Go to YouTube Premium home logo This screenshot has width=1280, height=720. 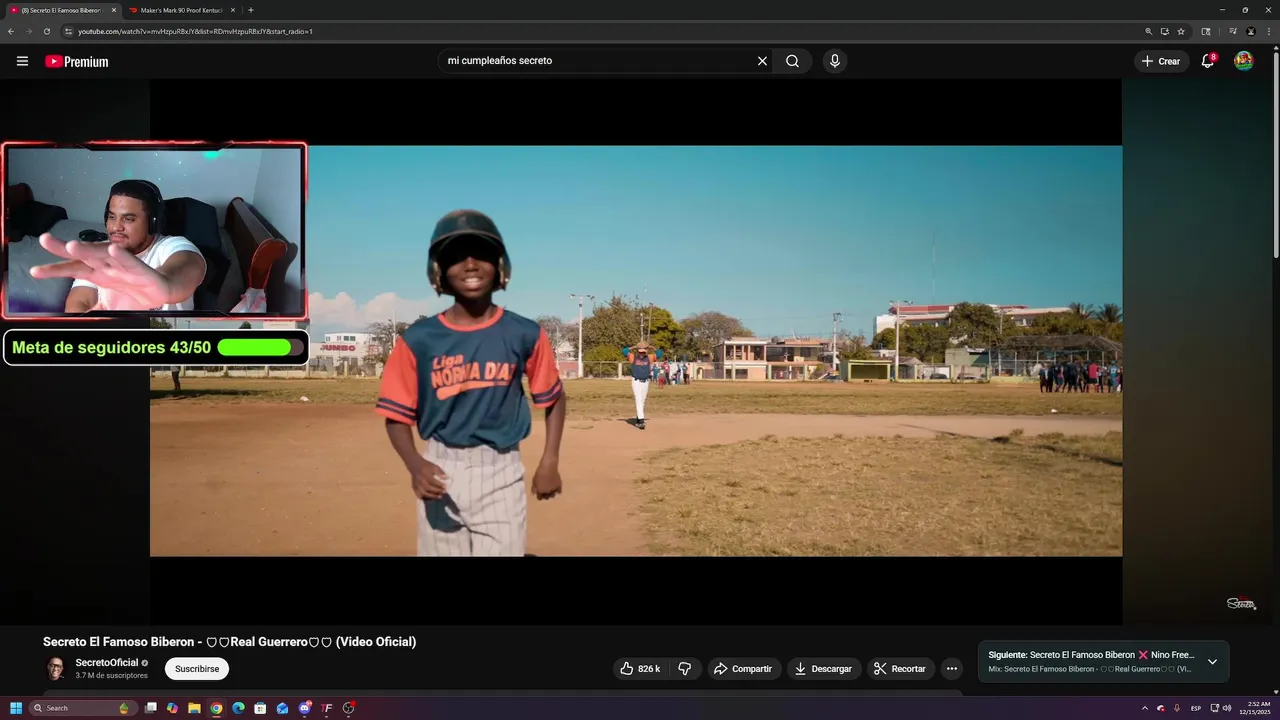pyautogui.click(x=76, y=61)
